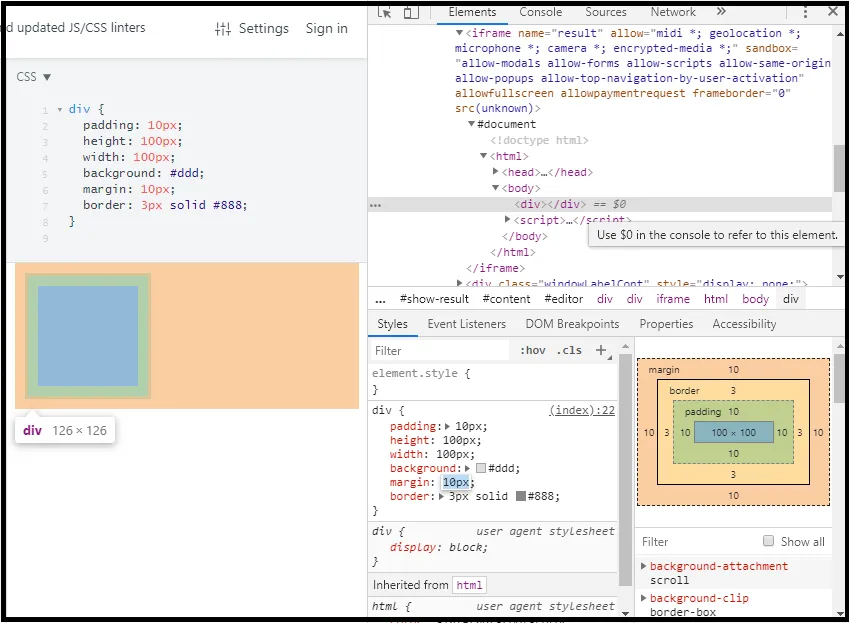
Task: Switch to the Console tab
Action: tap(540, 12)
